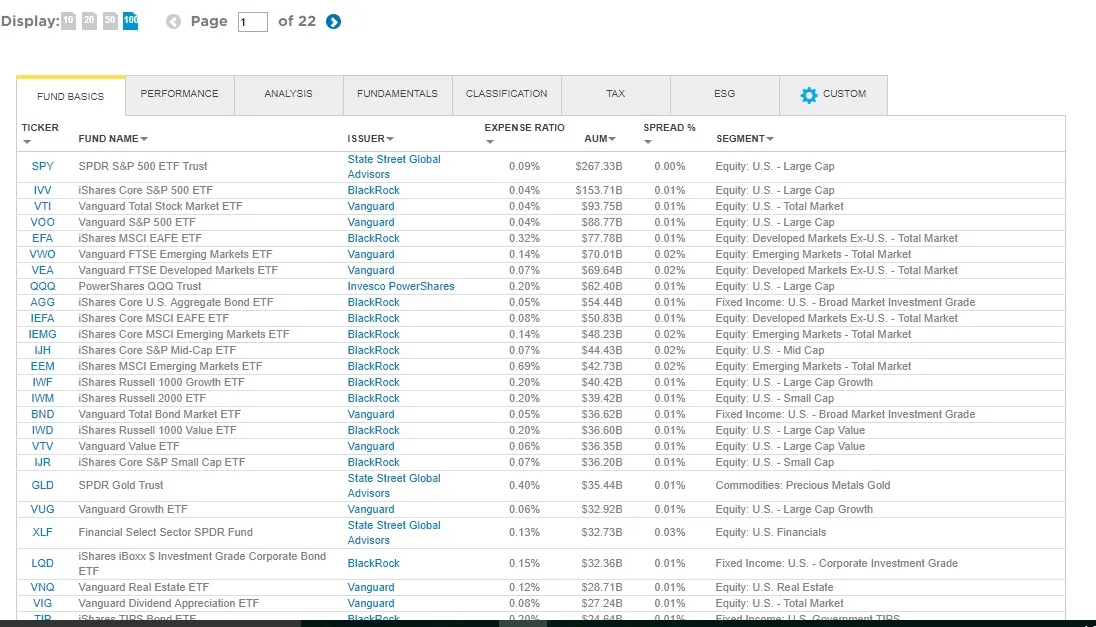The image size is (1096, 627).
Task: Open the IEMG ticker link
Action: pyautogui.click(x=43, y=335)
